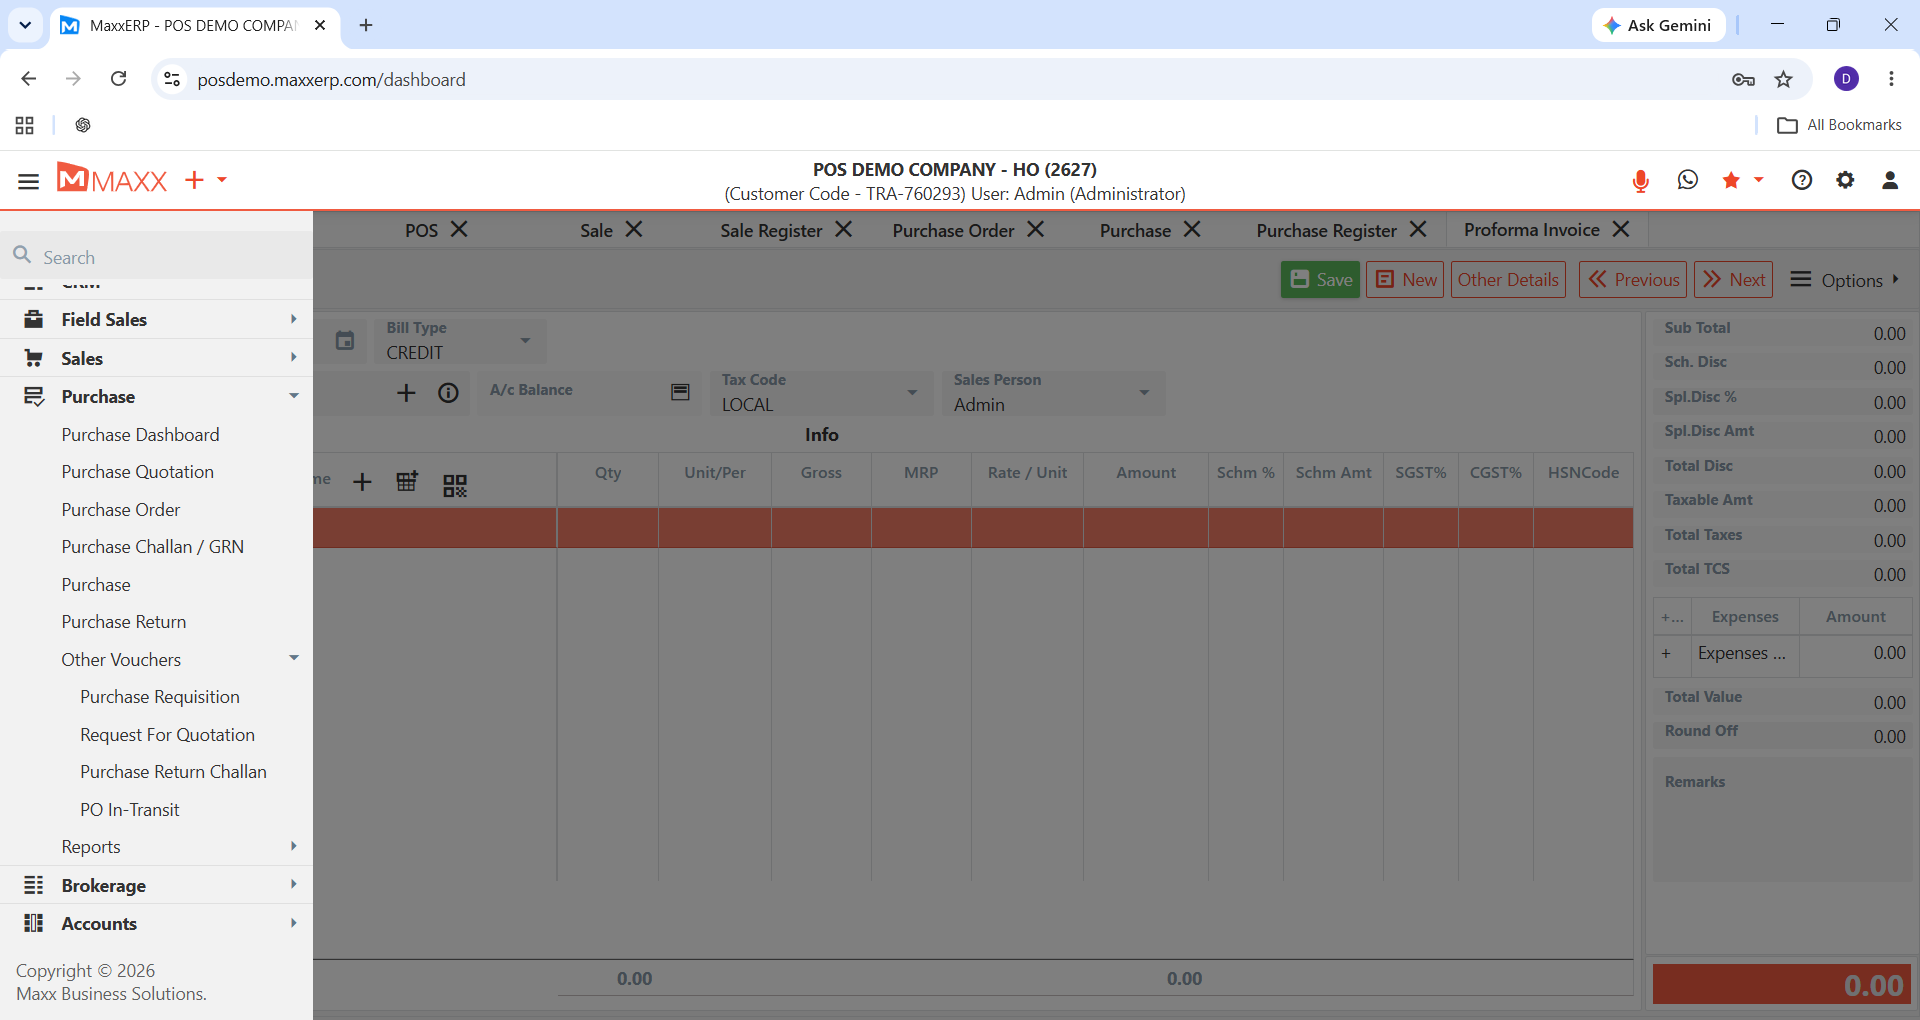Screen dimensions: 1920x1020
Task: Collapse the Purchase menu
Action: [x=156, y=397]
